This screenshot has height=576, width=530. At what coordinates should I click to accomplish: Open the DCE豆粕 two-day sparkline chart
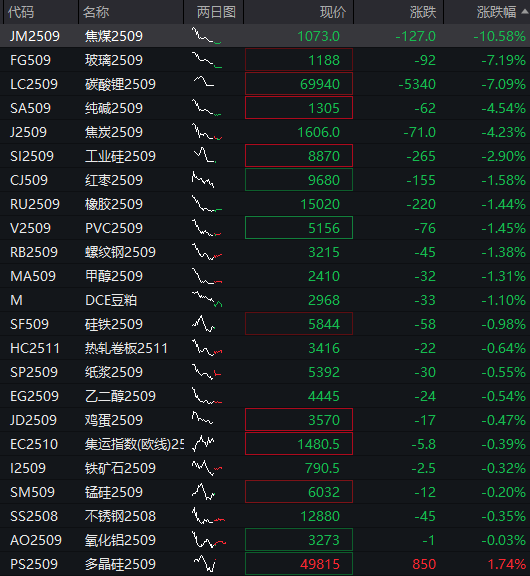pos(207,299)
